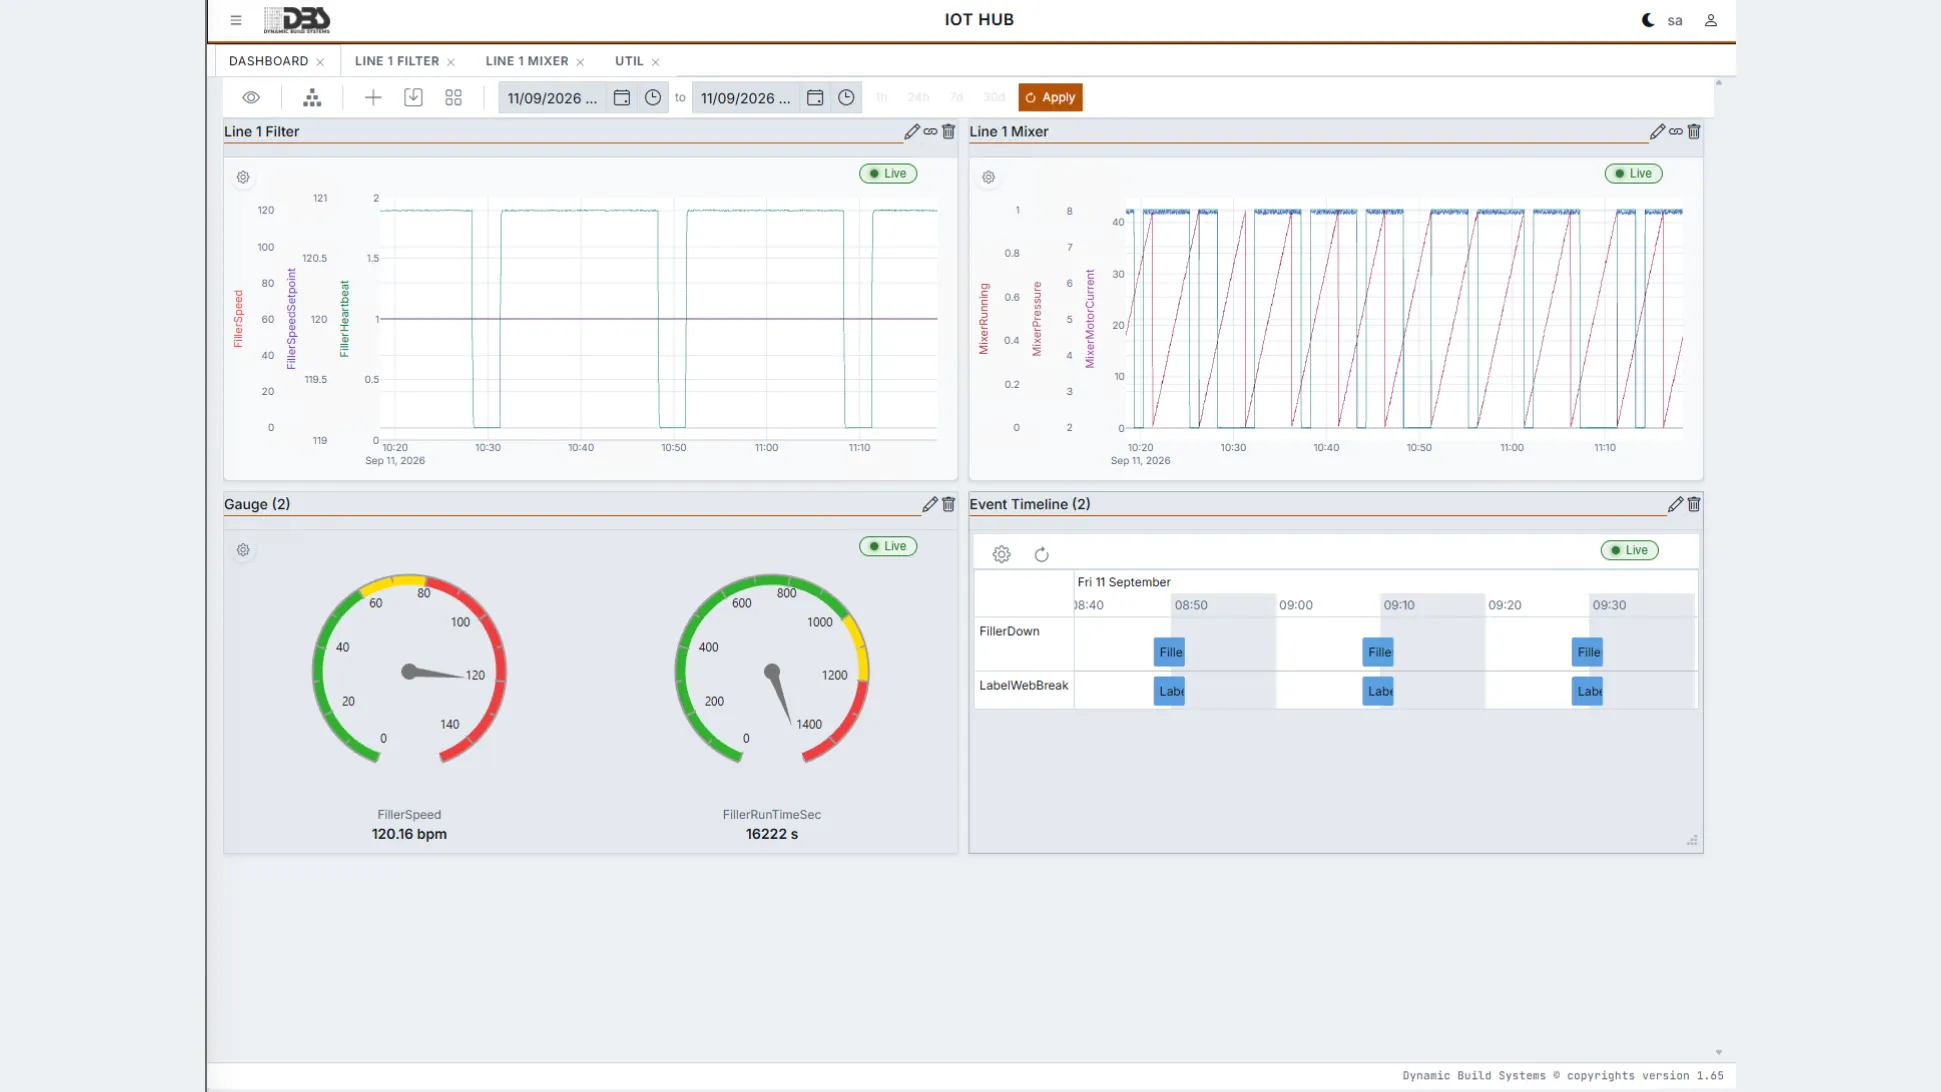Edit the start date field

point(553,98)
